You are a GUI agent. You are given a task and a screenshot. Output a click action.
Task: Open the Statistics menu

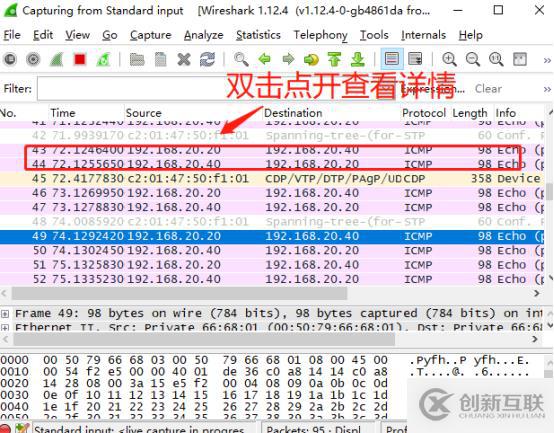[x=258, y=35]
